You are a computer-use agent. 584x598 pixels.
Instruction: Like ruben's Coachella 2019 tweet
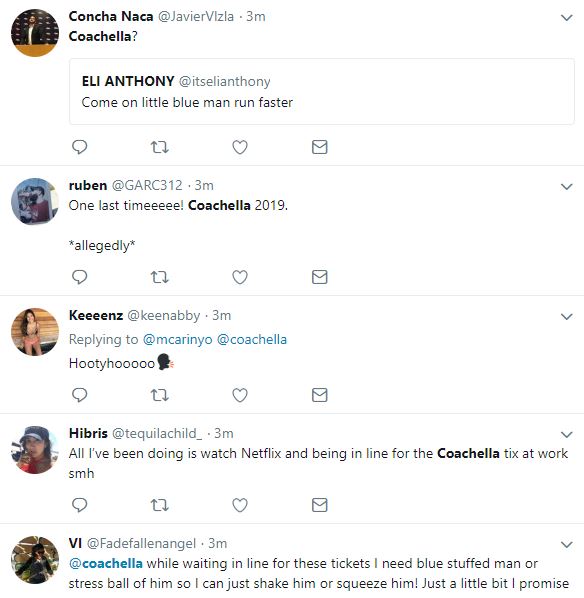(x=240, y=277)
